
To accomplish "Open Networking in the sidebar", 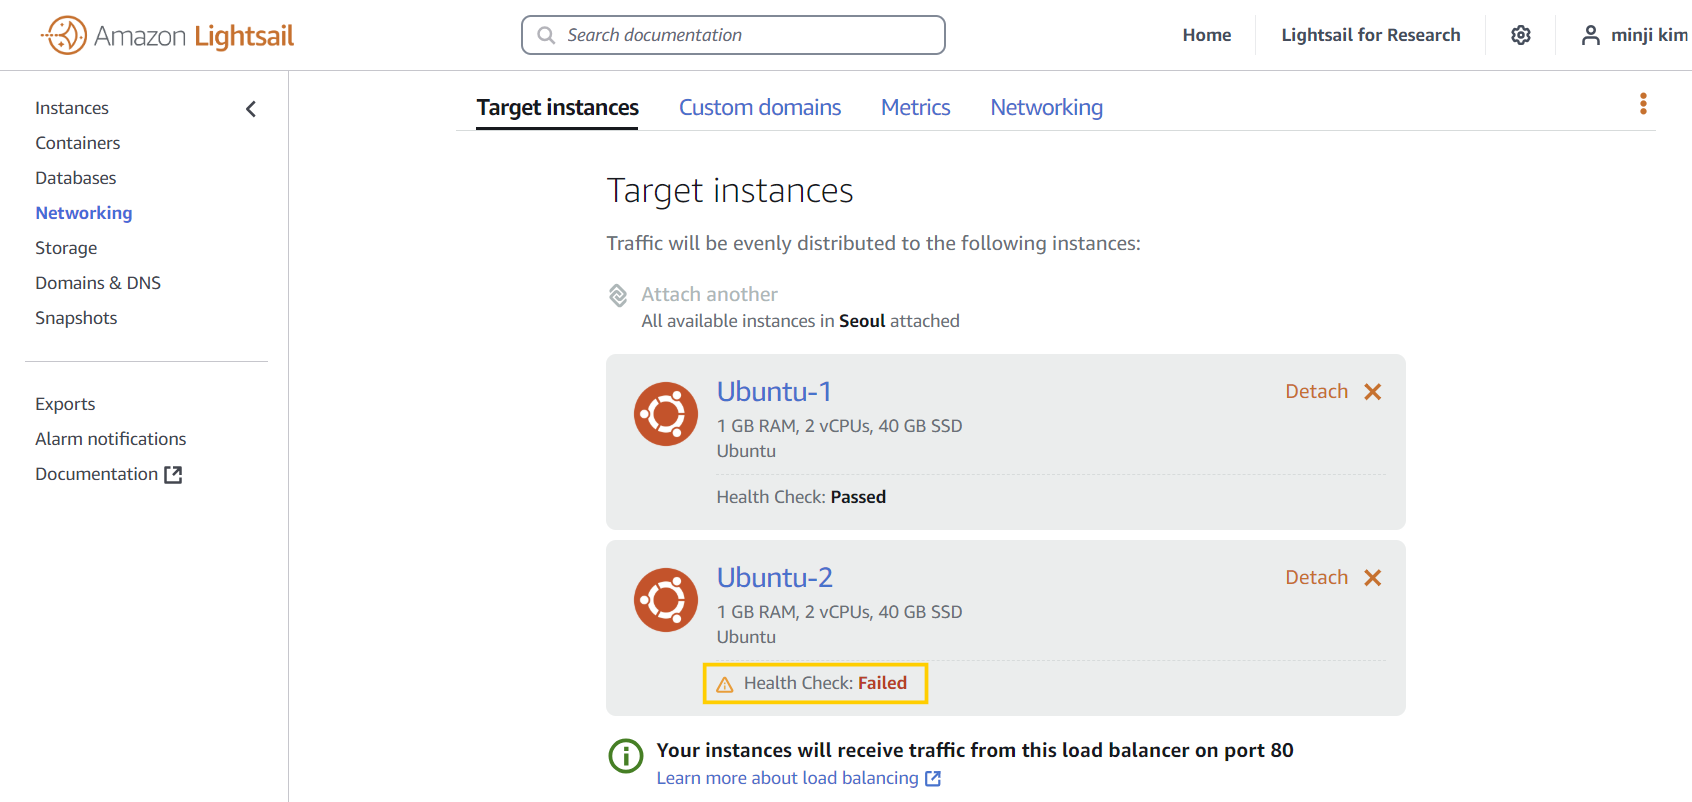I will click(x=84, y=213).
